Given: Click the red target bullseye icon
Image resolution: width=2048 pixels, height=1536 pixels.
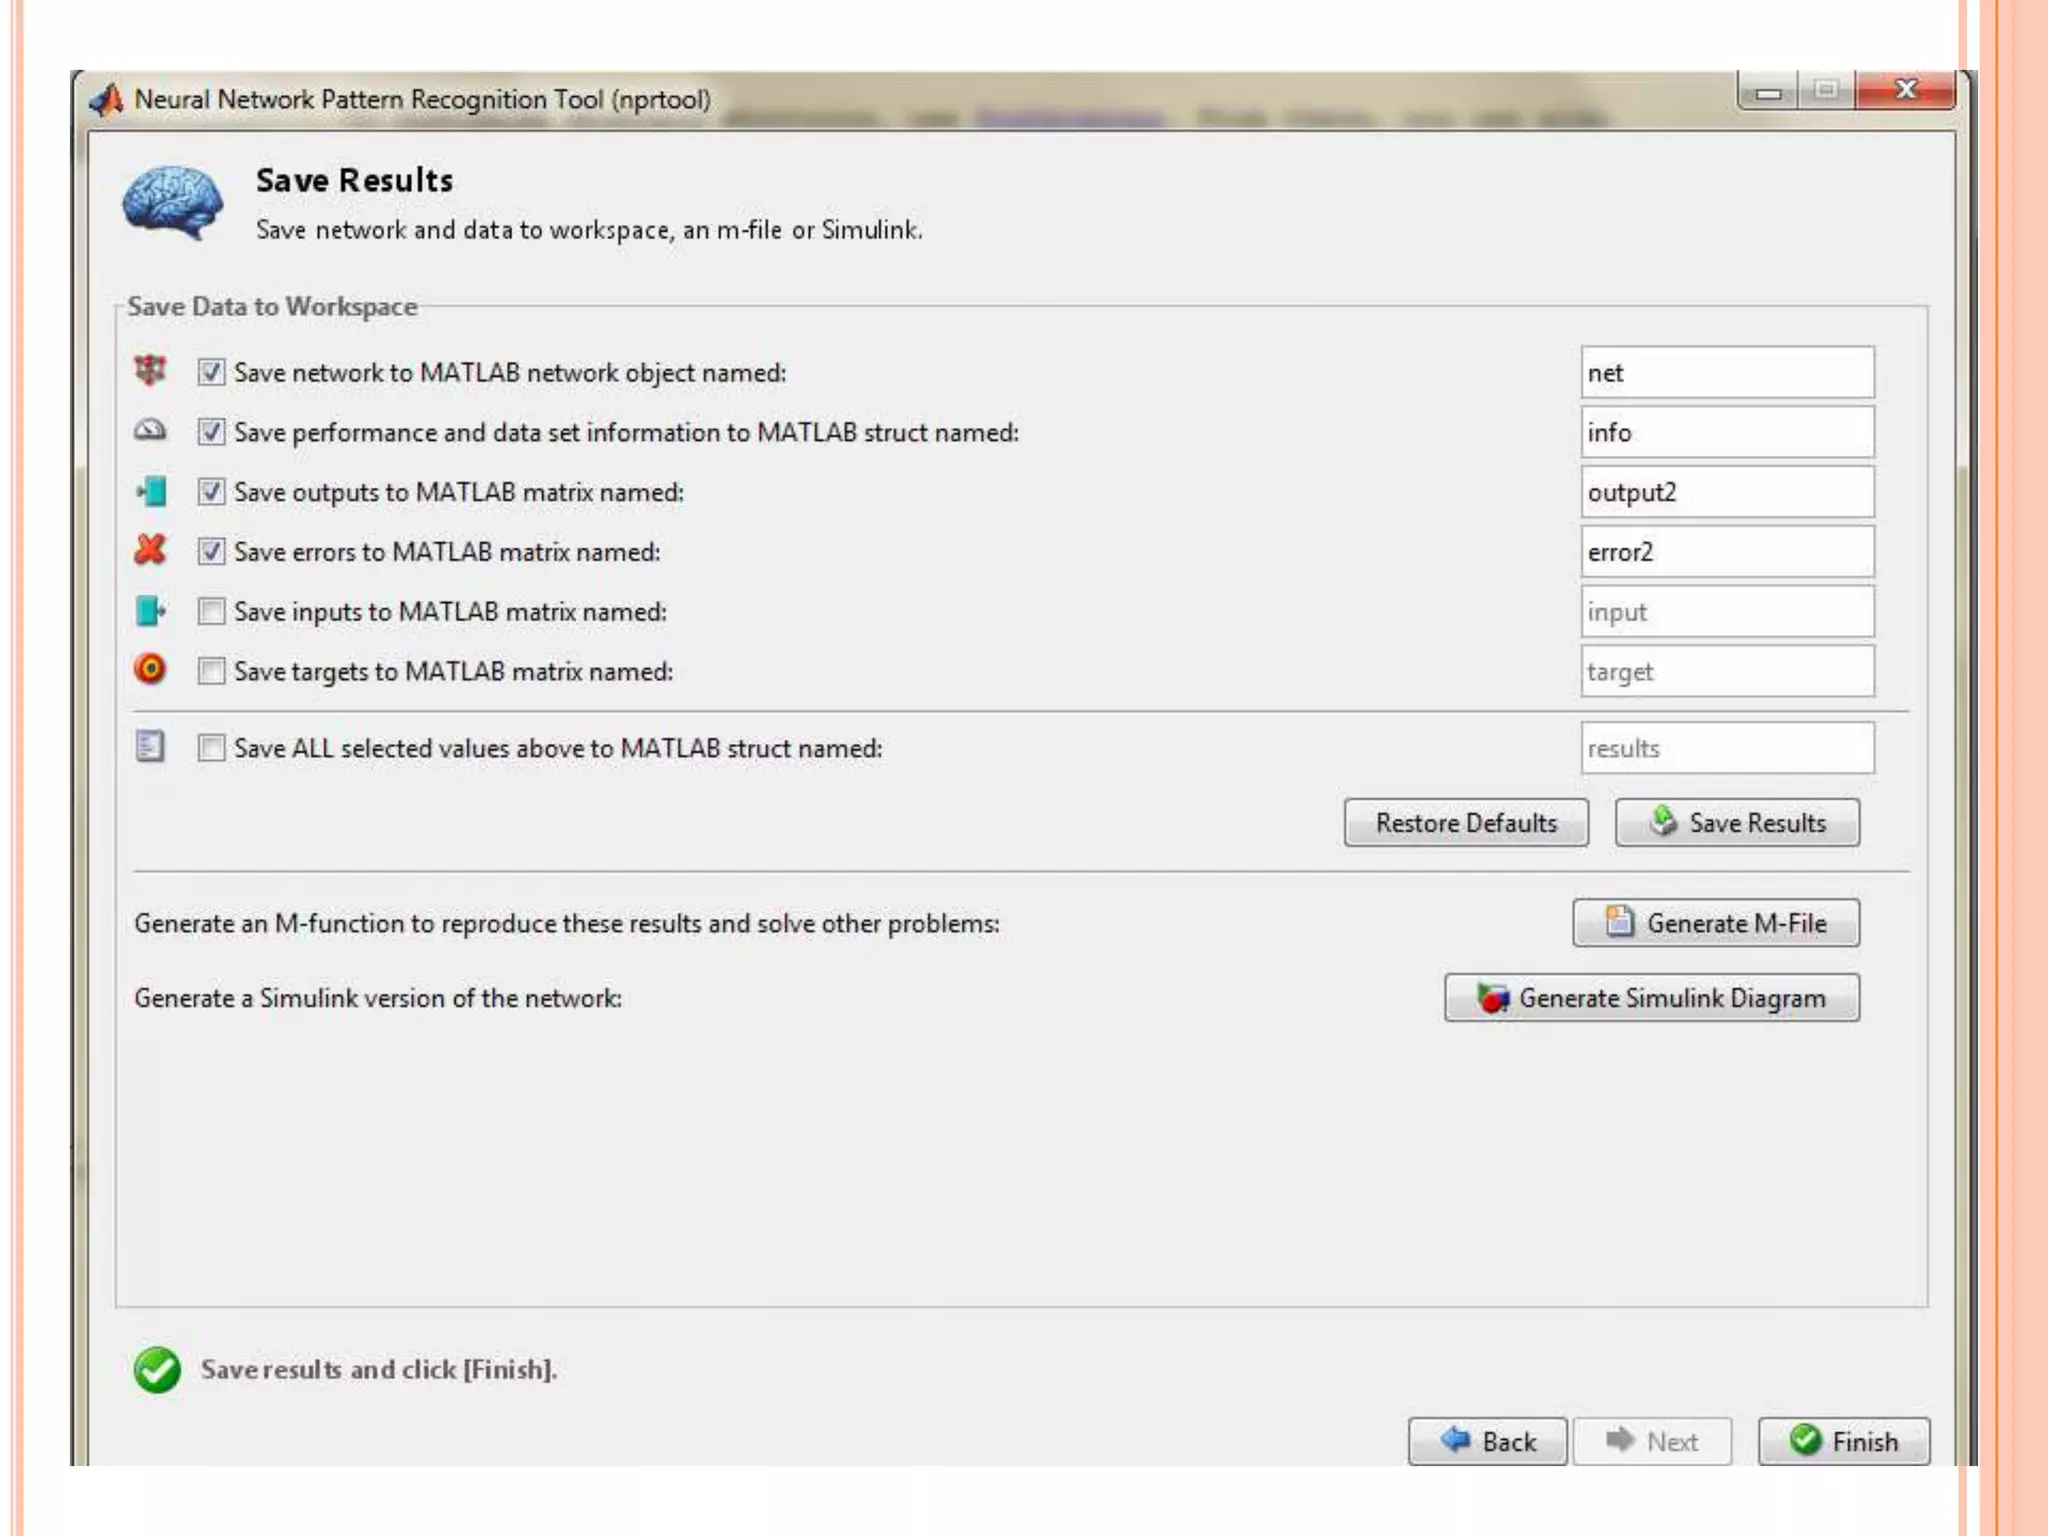Looking at the screenshot, I should pyautogui.click(x=150, y=669).
